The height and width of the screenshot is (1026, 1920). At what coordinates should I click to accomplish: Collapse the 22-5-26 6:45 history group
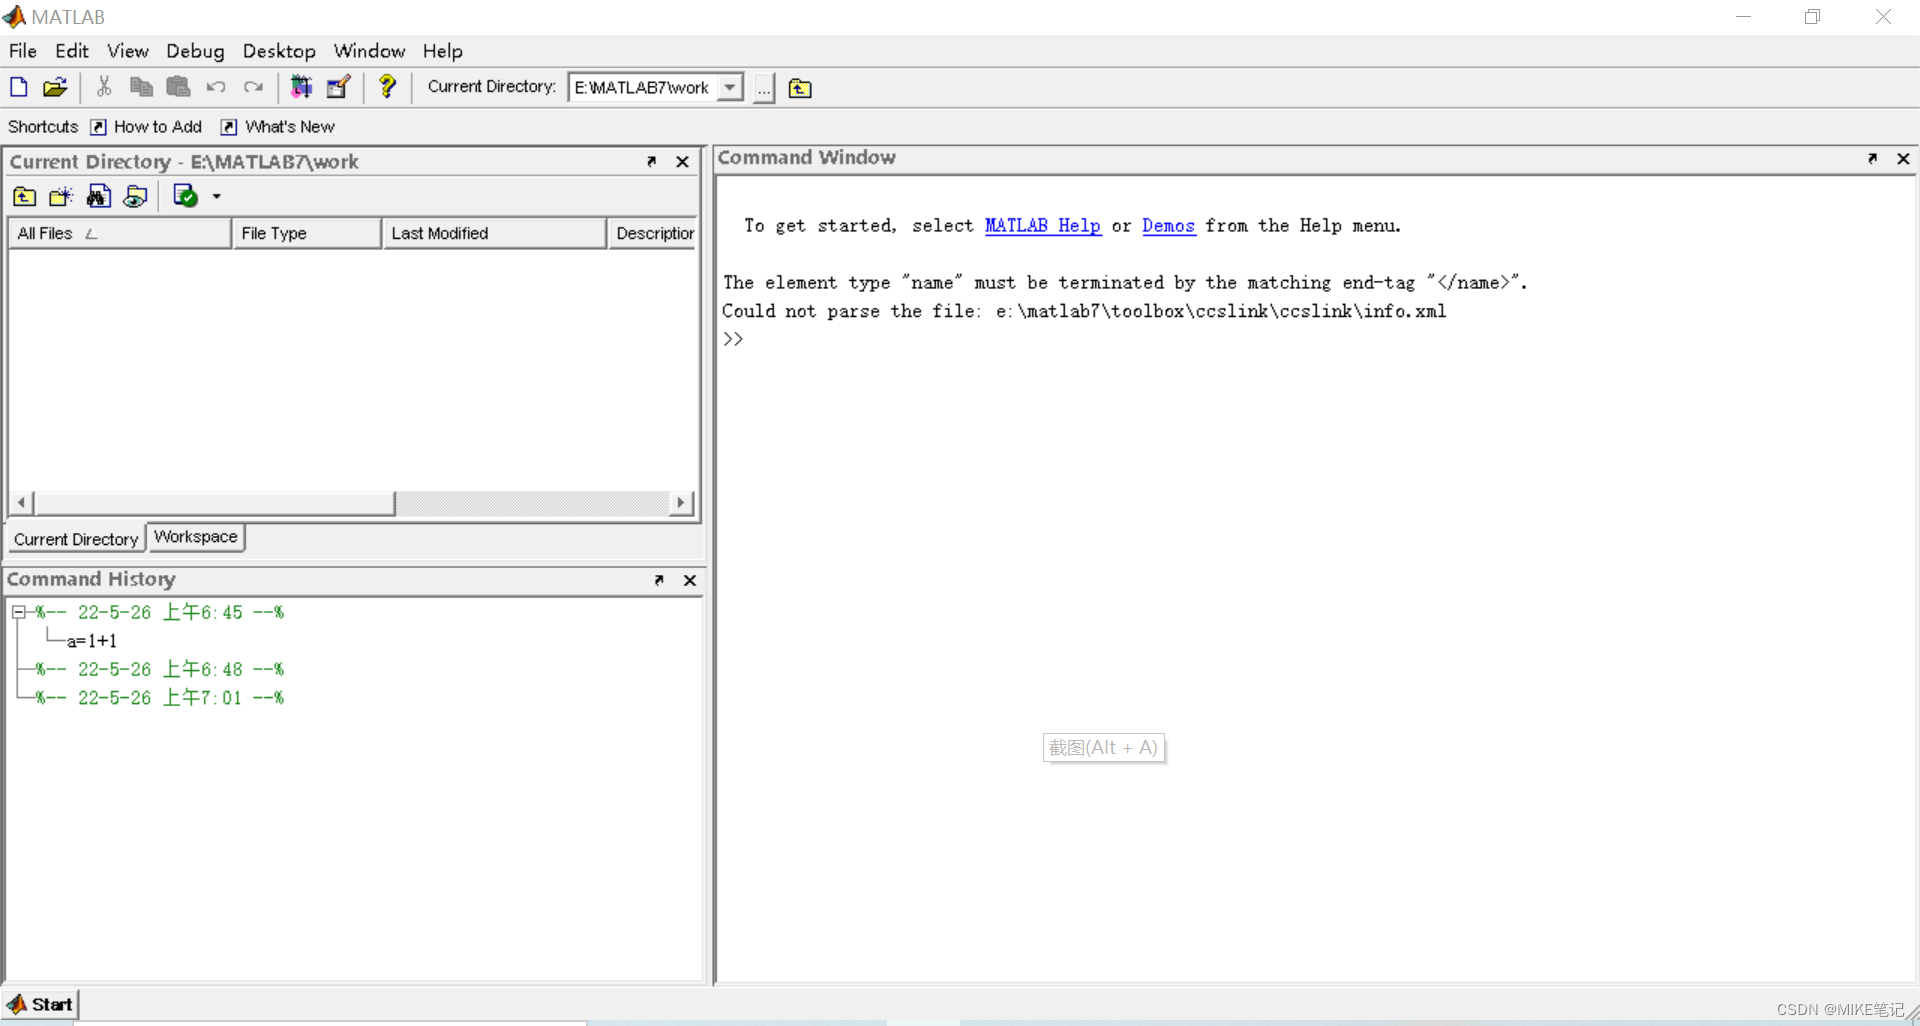pyautogui.click(x=19, y=612)
